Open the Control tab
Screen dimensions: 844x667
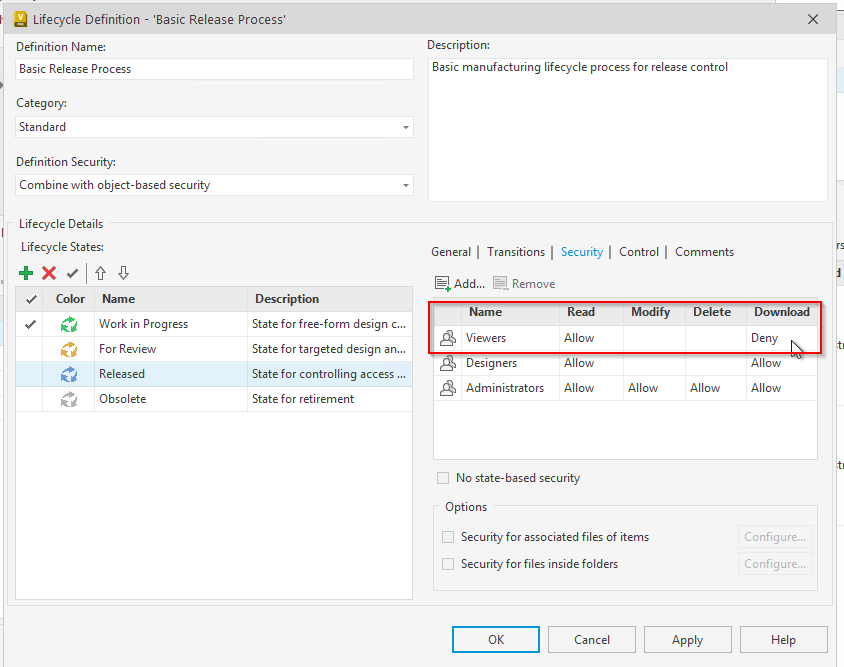(x=638, y=251)
